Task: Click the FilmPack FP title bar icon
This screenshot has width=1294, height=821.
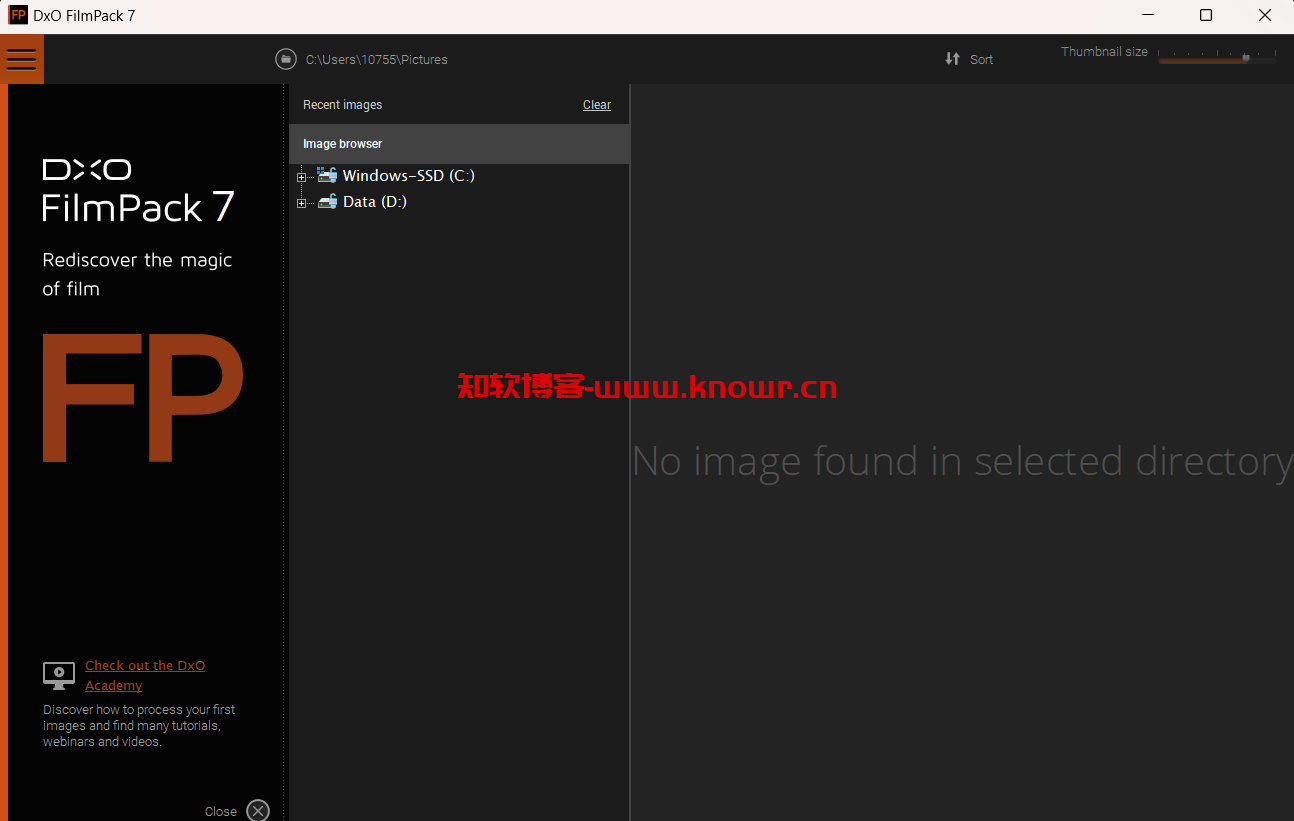Action: tap(18, 15)
